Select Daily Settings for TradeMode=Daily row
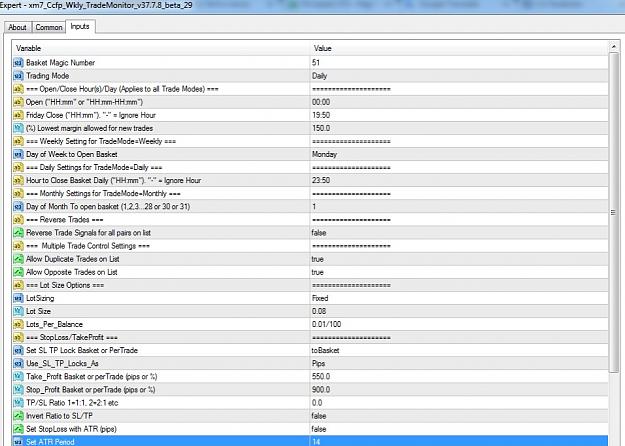The width and height of the screenshot is (625, 446). pyautogui.click(x=310, y=167)
